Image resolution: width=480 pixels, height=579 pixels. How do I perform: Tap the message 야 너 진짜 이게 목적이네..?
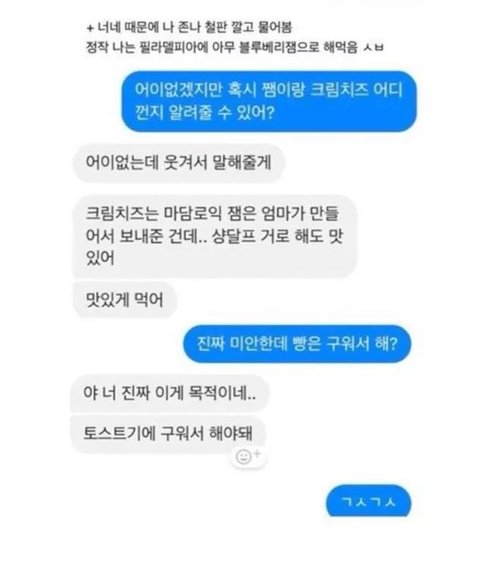pyautogui.click(x=169, y=393)
